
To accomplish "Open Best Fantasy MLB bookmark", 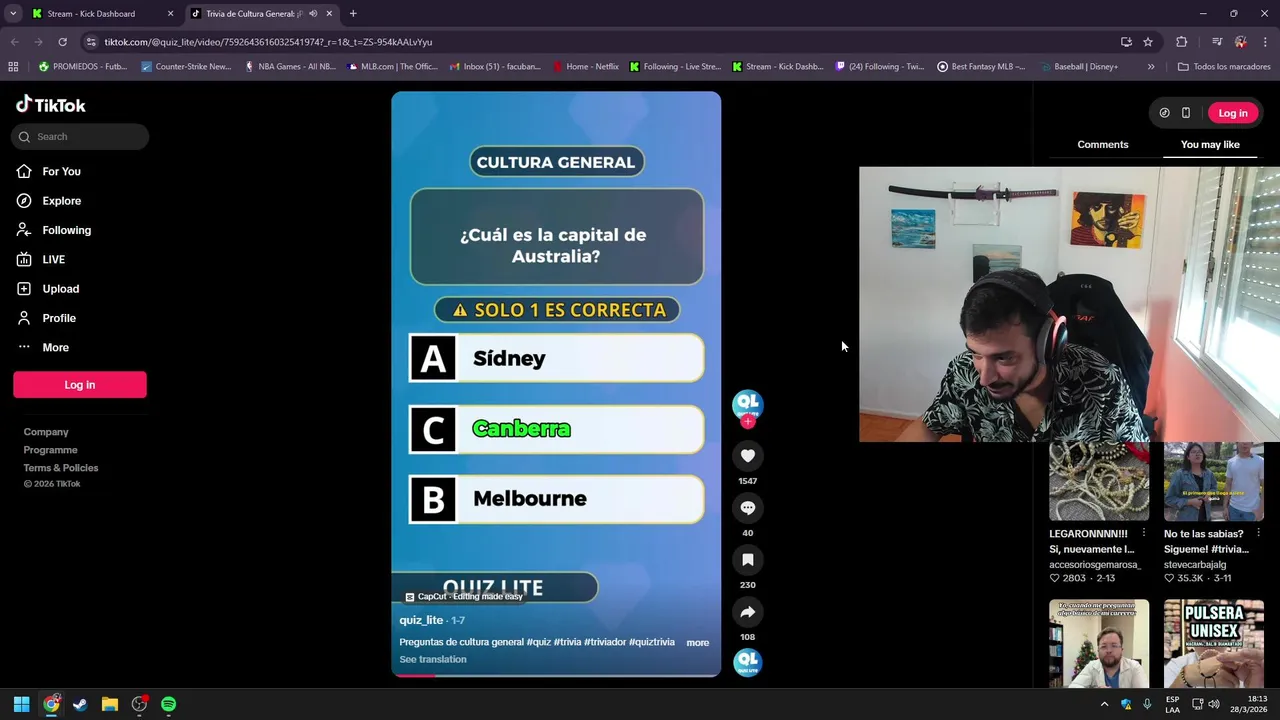I will [x=981, y=67].
